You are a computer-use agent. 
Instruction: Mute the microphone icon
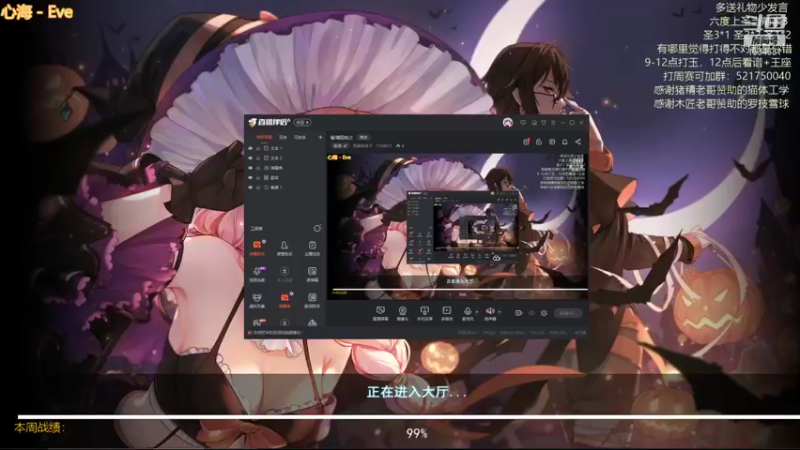467,311
